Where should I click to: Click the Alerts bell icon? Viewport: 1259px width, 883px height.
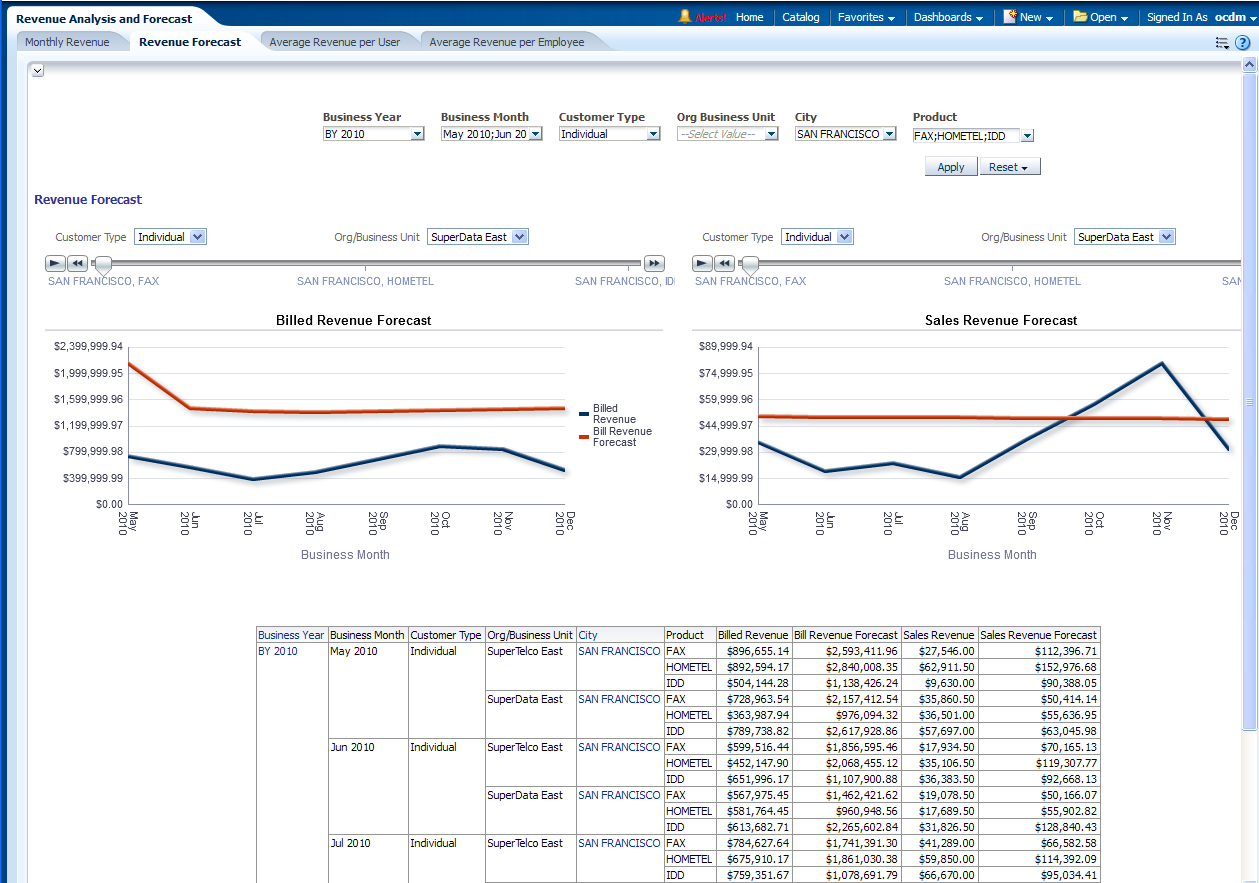[x=685, y=17]
